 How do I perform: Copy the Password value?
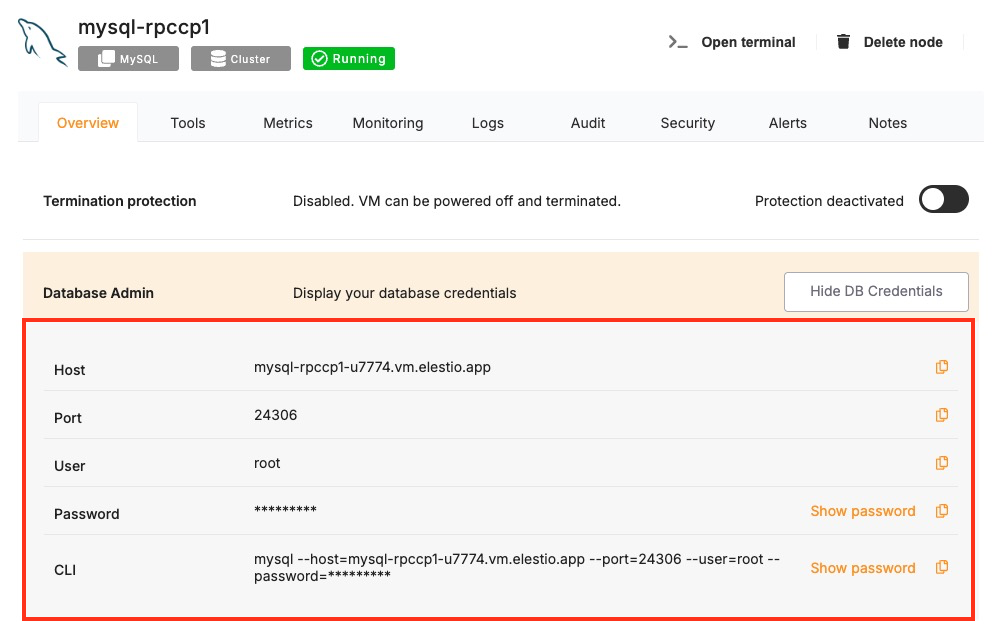(x=941, y=511)
